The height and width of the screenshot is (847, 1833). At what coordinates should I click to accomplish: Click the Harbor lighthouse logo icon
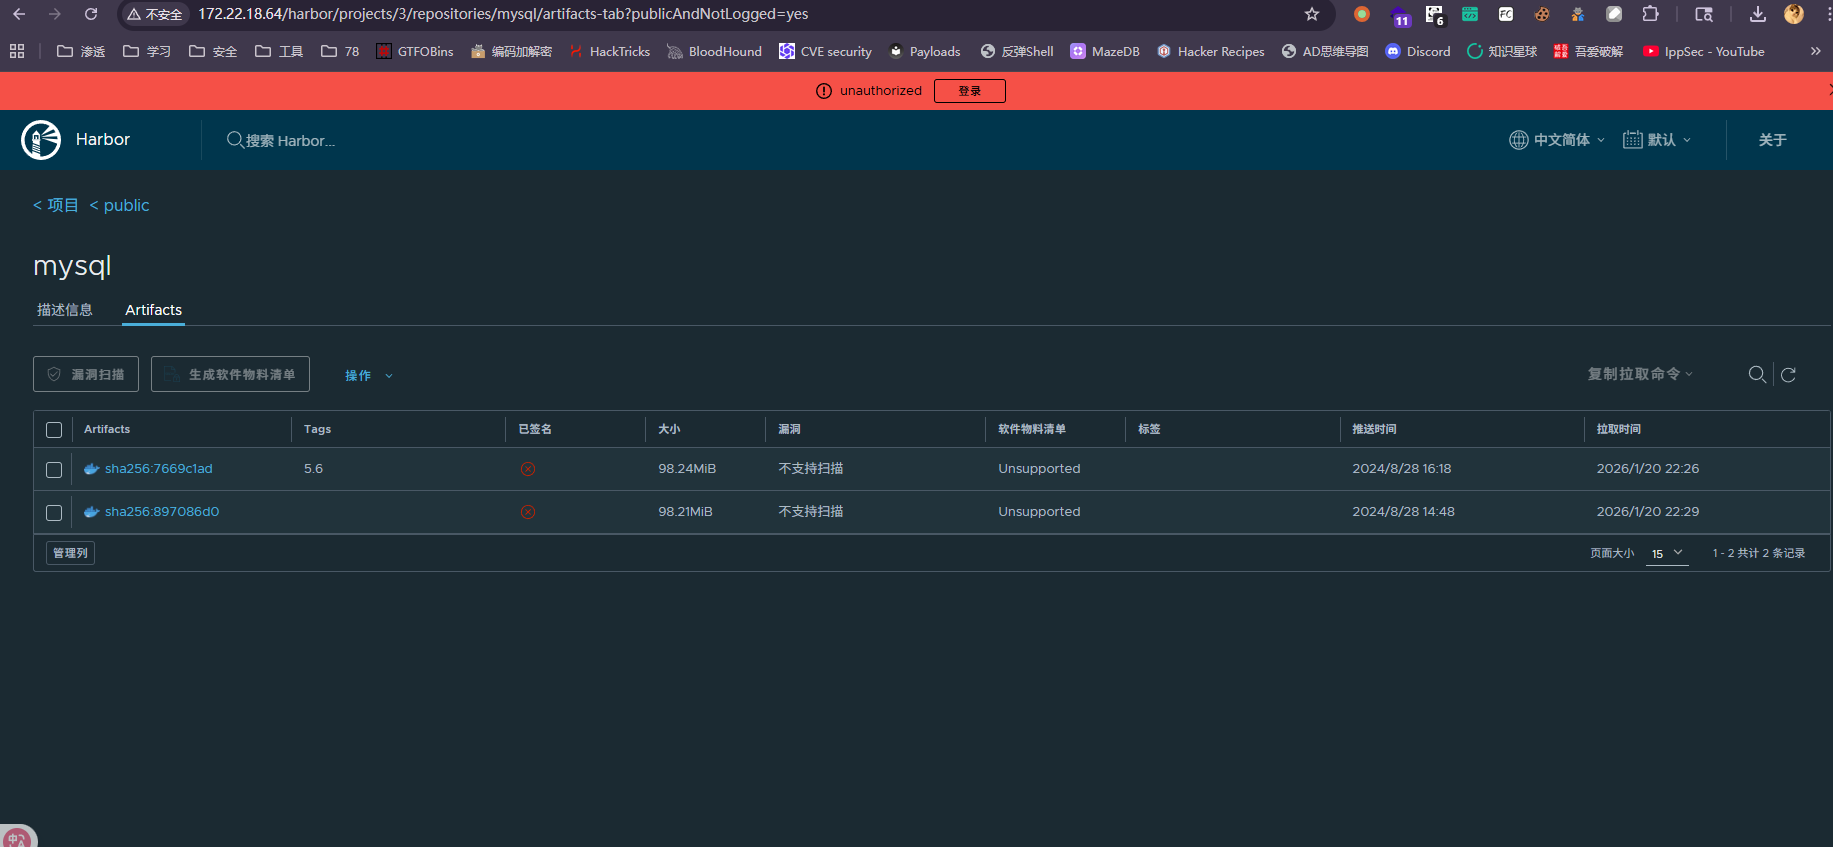41,140
